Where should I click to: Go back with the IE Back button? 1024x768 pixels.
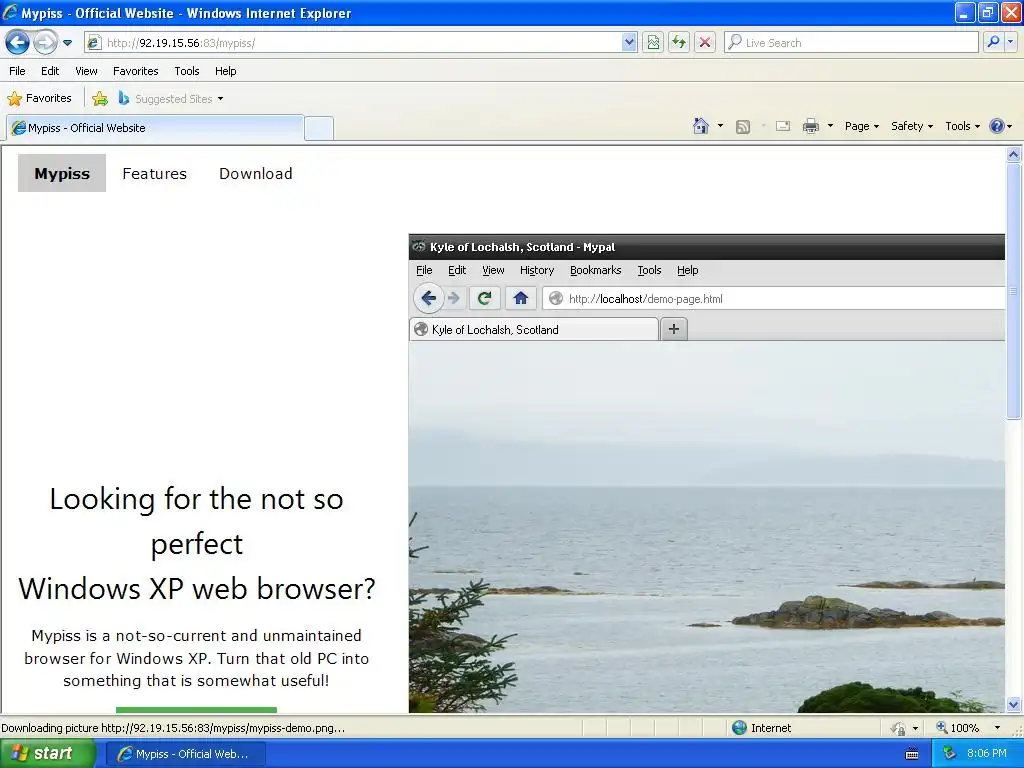18,43
